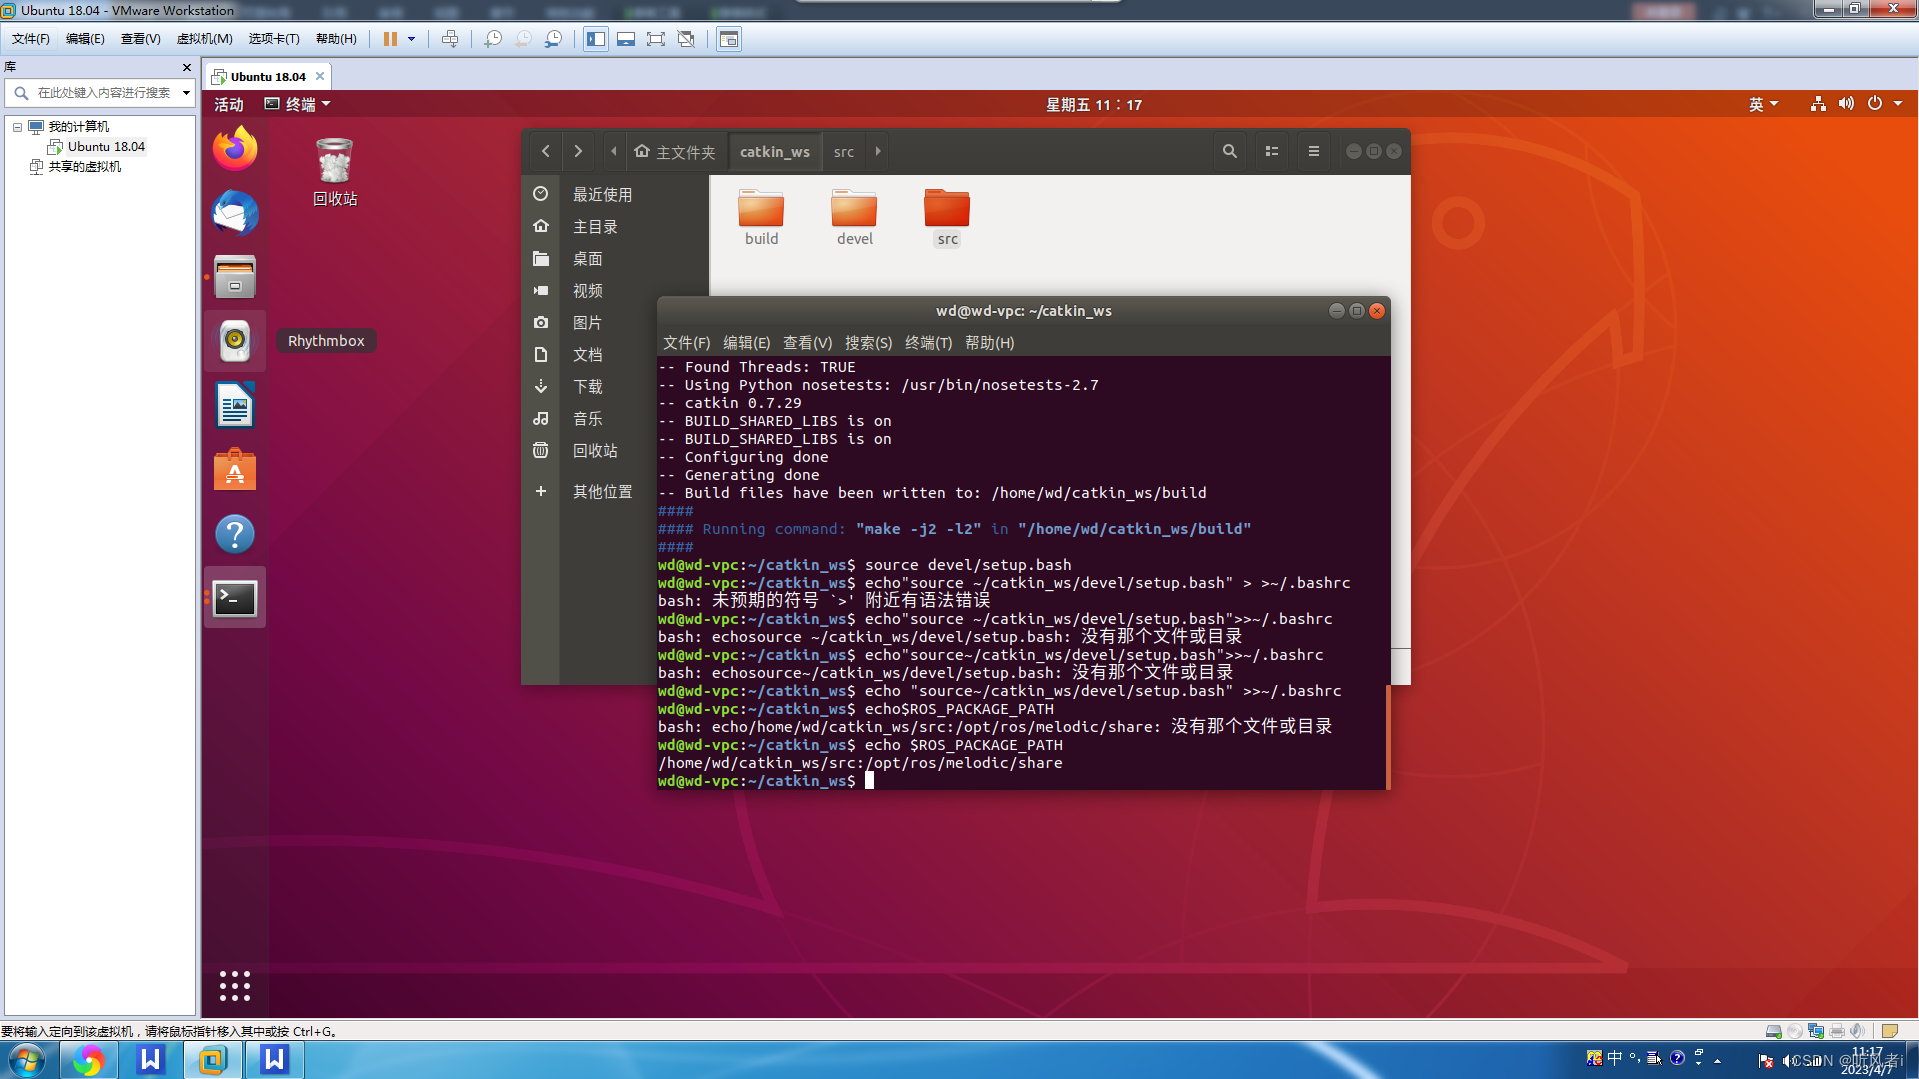Open the 终端 application menu in top bar
1919x1079 pixels.
[297, 104]
